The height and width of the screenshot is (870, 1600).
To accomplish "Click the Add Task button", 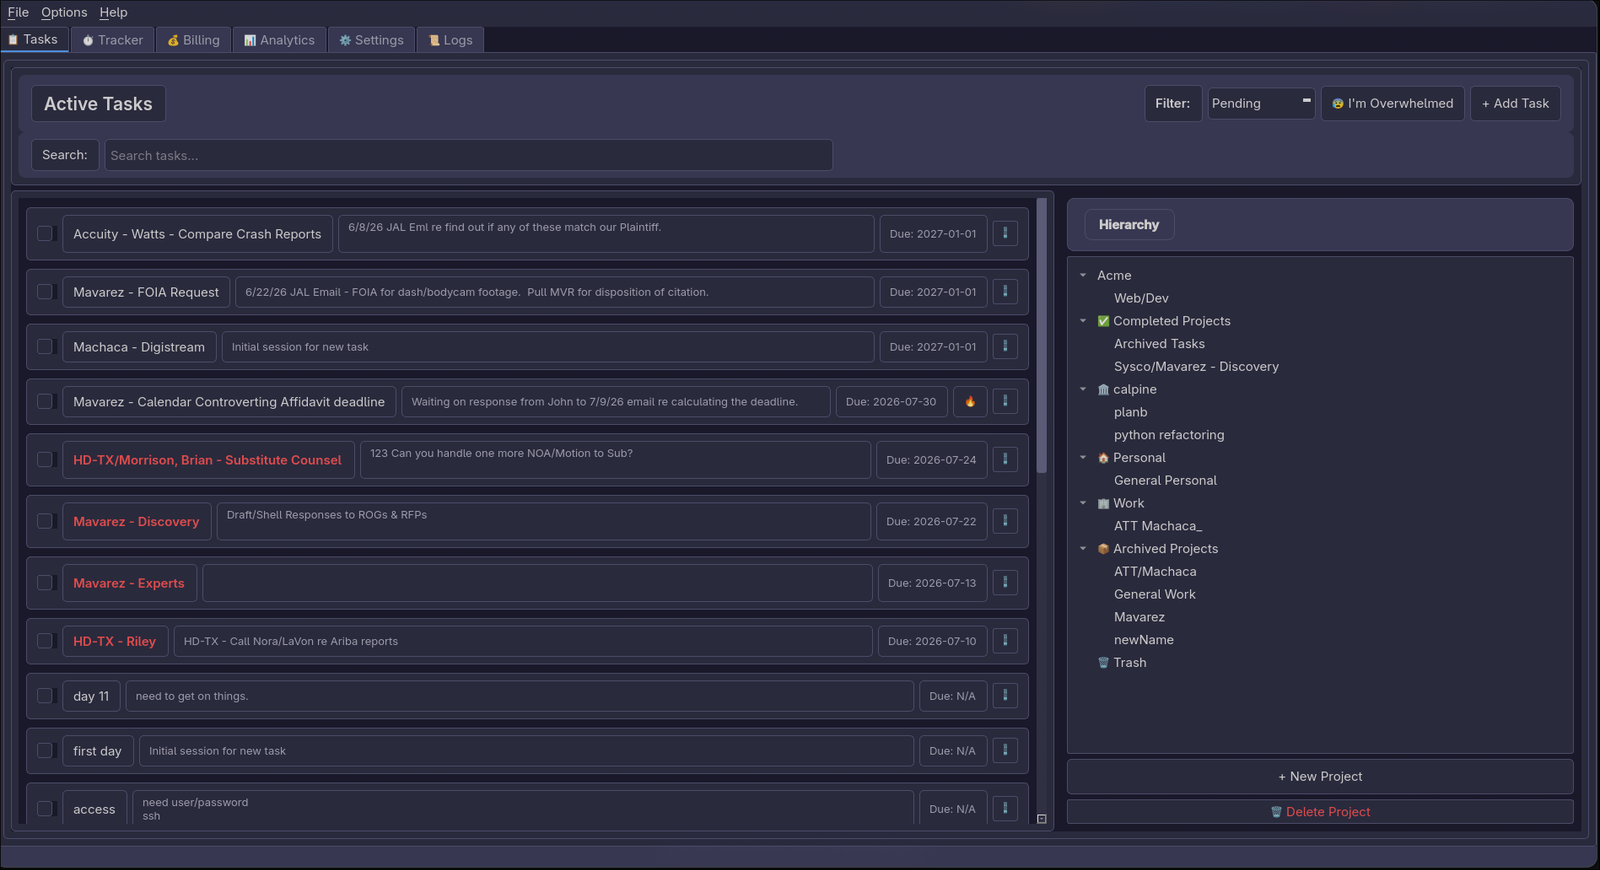I will point(1515,103).
